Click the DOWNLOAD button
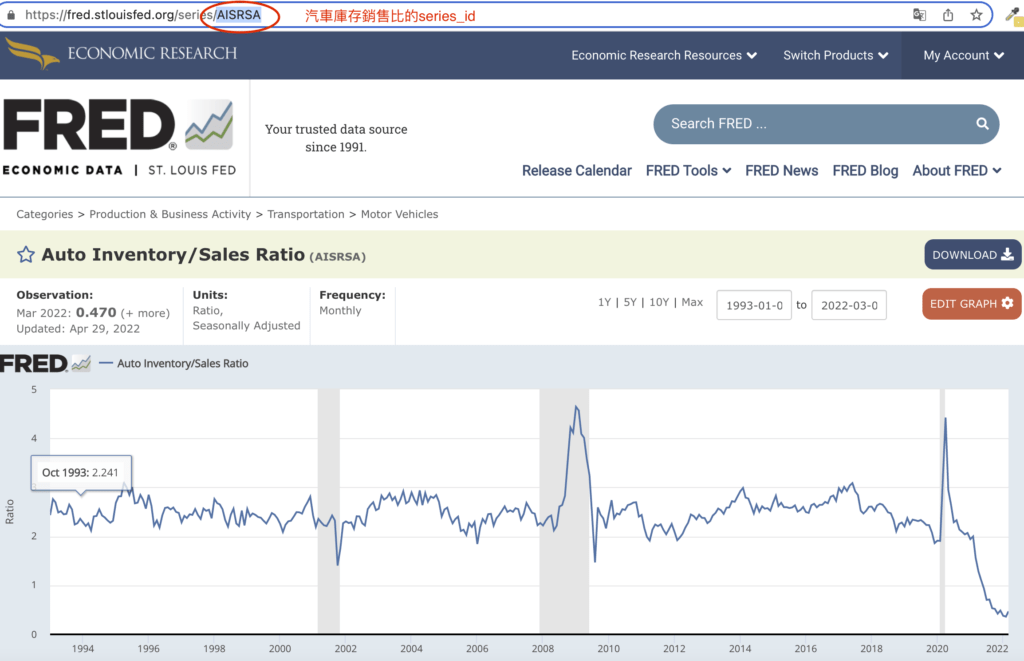1024x661 pixels. tap(972, 255)
